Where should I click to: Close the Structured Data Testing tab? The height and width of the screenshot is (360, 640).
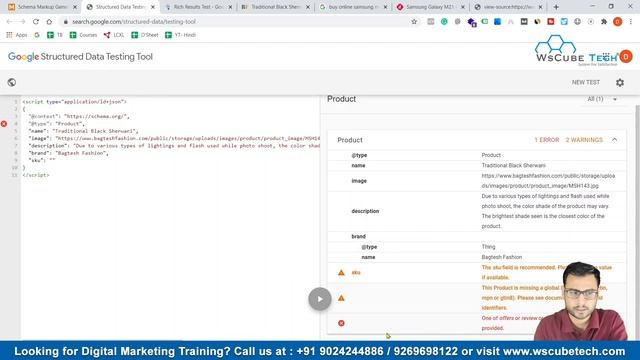153,7
